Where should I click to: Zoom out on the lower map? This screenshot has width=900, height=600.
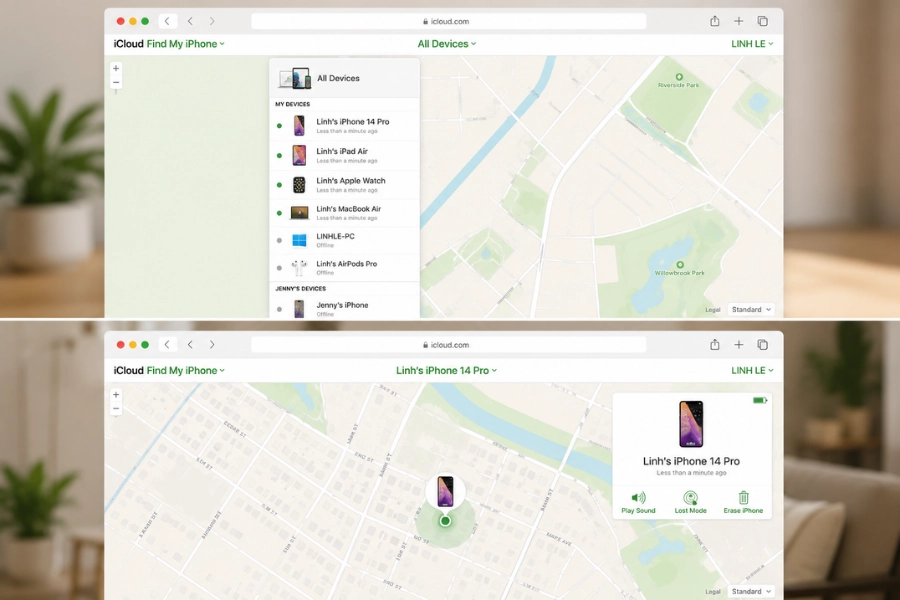click(x=116, y=409)
